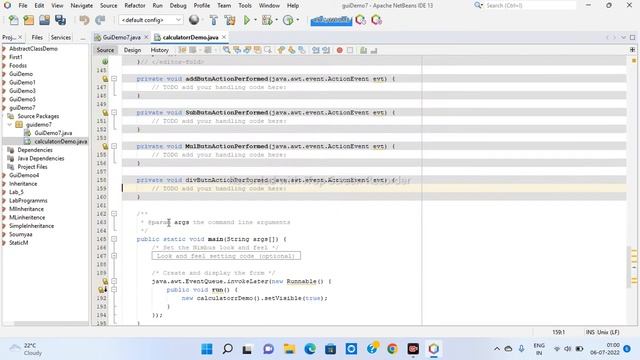Click Find Next Occurrence editor icon
640x360 pixels.
coord(247,50)
